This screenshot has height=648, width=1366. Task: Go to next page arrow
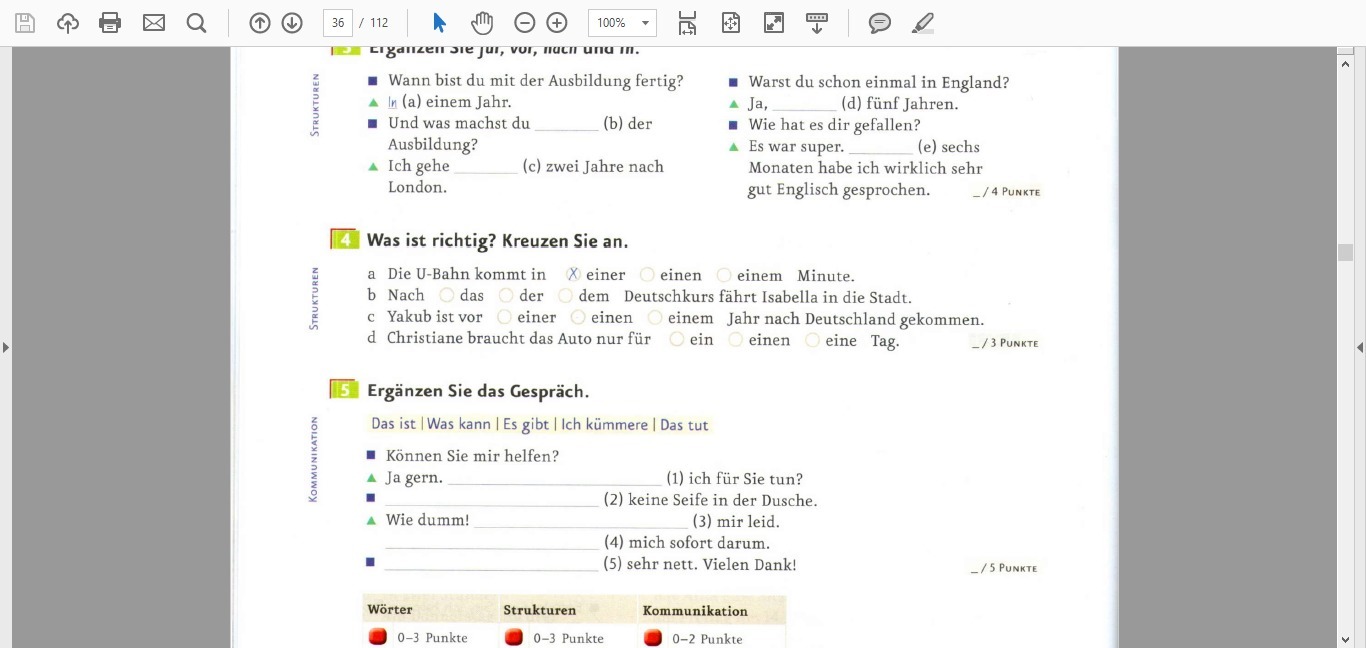[292, 23]
